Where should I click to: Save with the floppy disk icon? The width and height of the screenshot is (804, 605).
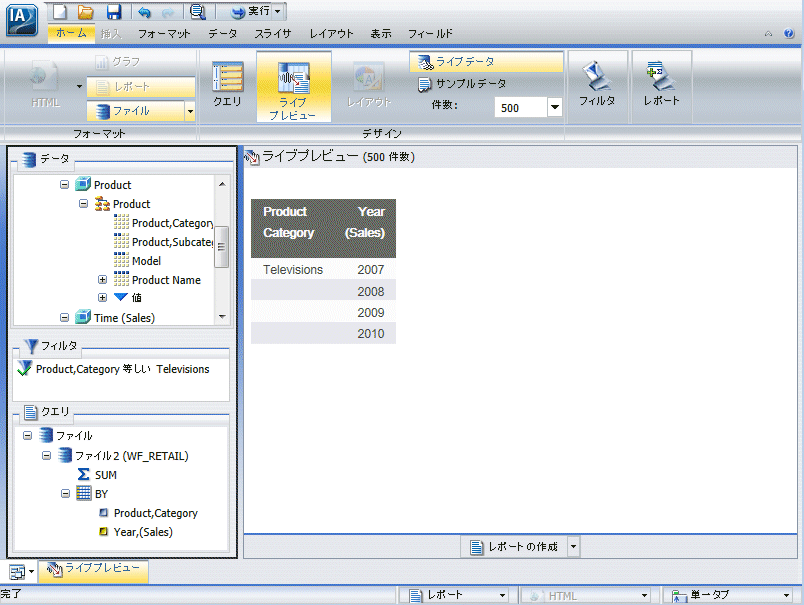coord(113,11)
